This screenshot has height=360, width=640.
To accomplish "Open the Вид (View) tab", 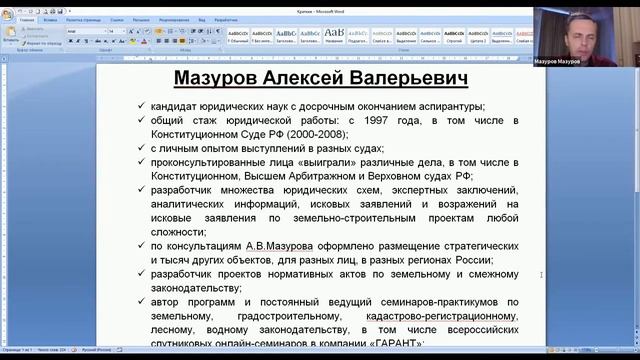I will 202,20.
